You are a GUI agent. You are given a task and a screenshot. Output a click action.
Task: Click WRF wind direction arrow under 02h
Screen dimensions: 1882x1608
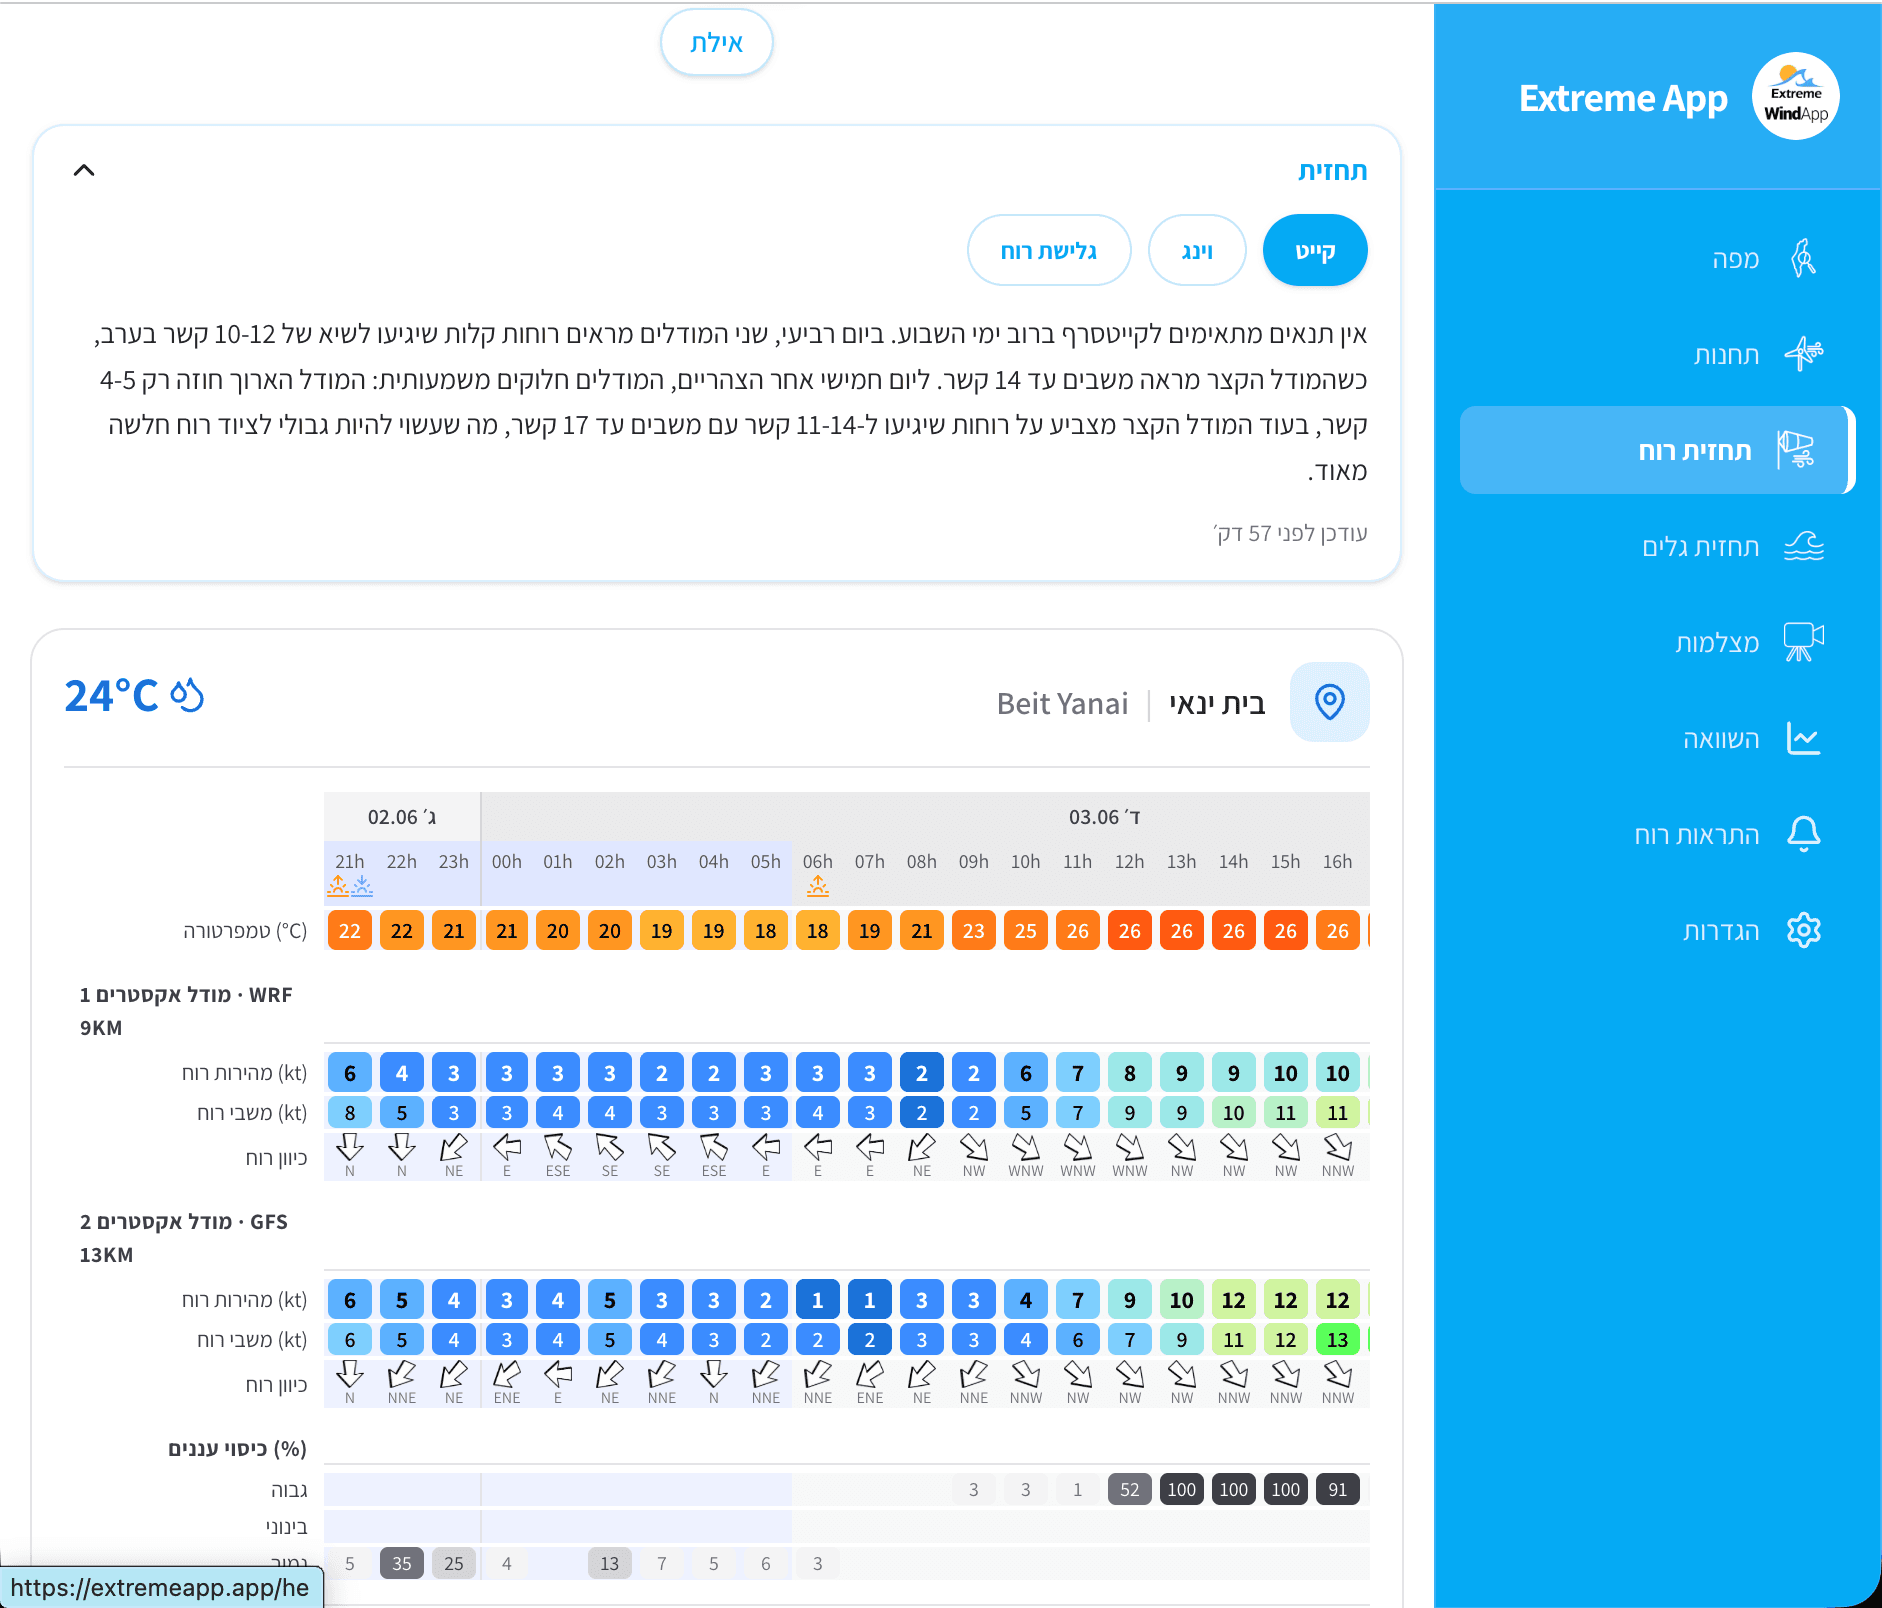point(610,1146)
